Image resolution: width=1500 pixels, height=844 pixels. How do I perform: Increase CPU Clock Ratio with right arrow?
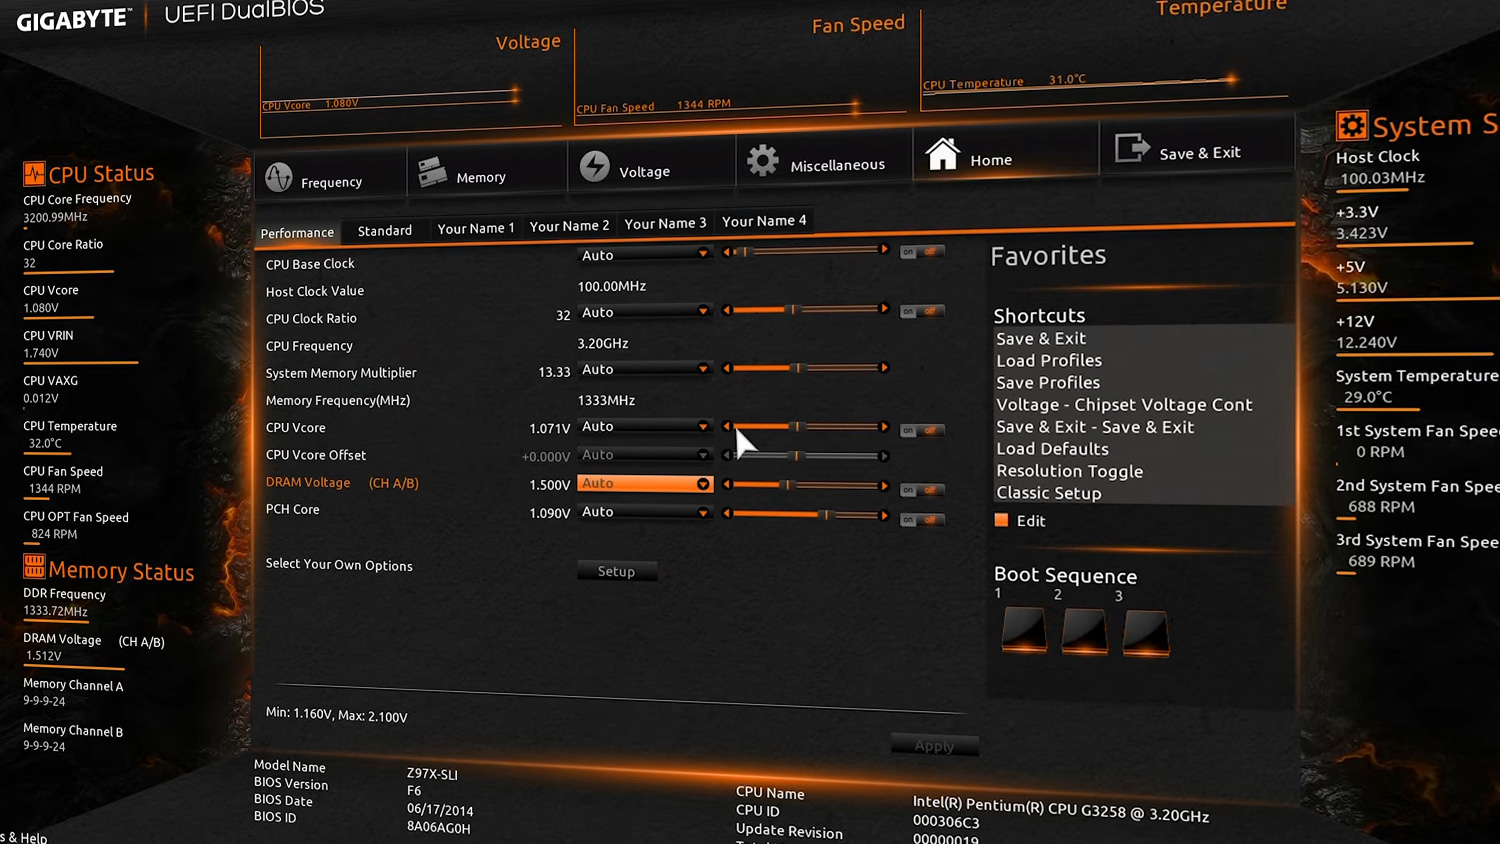click(883, 308)
